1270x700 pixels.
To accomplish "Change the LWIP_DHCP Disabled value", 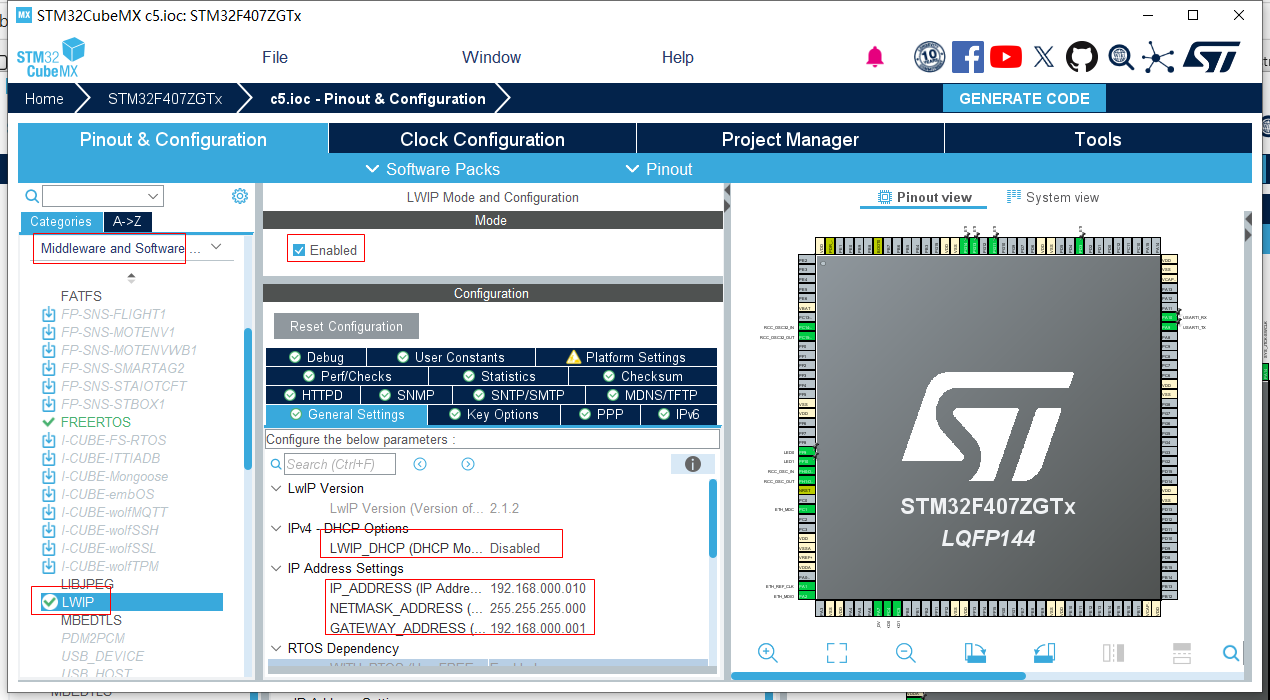I will click(514, 548).
